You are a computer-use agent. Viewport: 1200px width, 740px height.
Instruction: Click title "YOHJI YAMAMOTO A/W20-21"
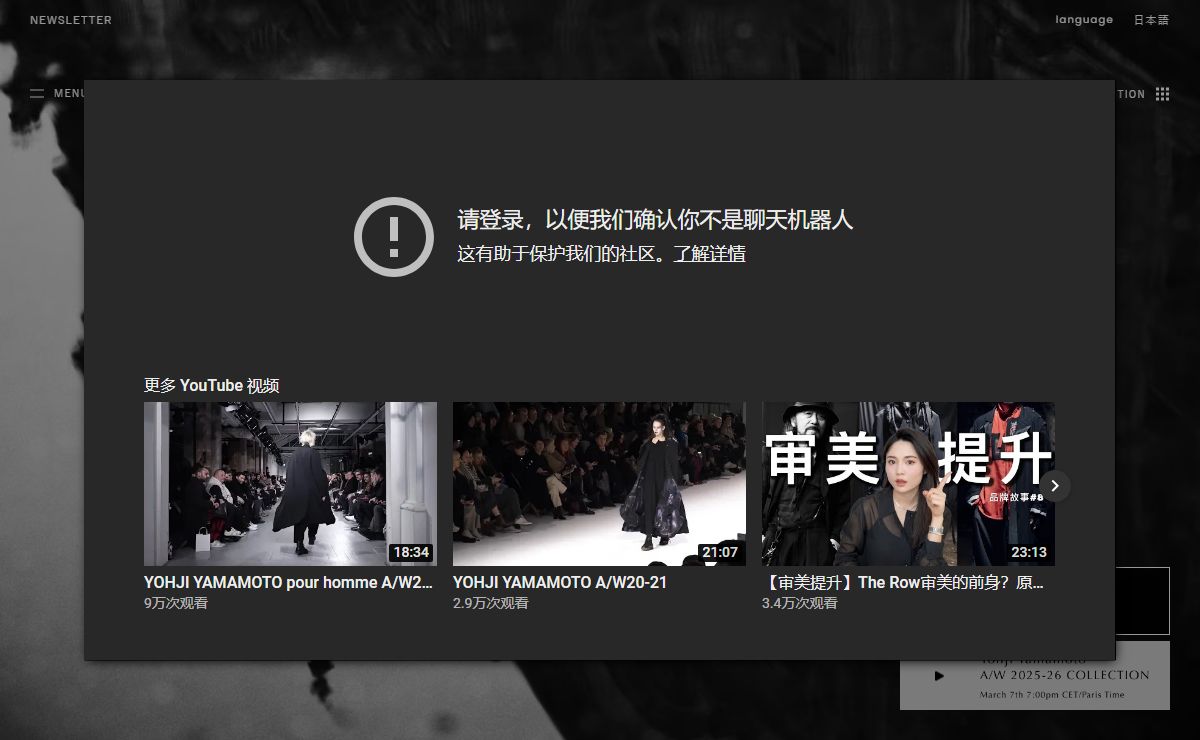point(560,582)
